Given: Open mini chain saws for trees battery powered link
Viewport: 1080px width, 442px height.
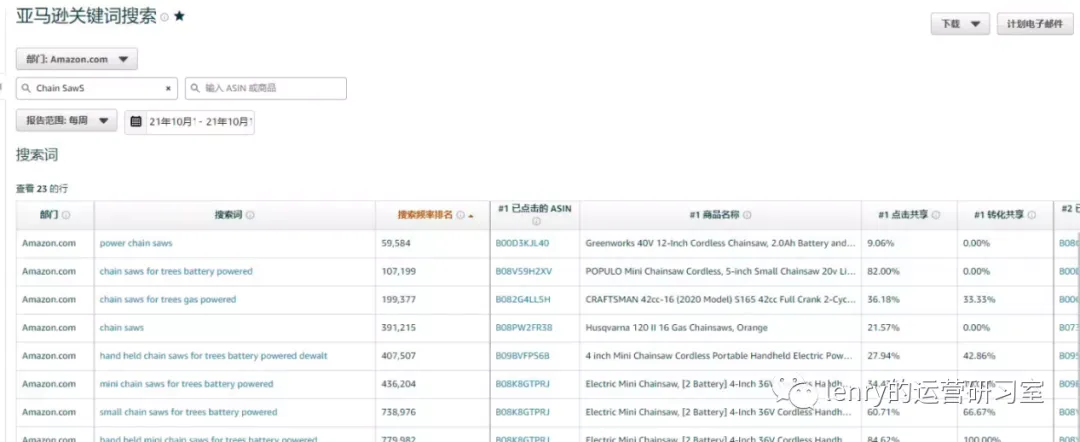Looking at the screenshot, I should tap(187, 384).
